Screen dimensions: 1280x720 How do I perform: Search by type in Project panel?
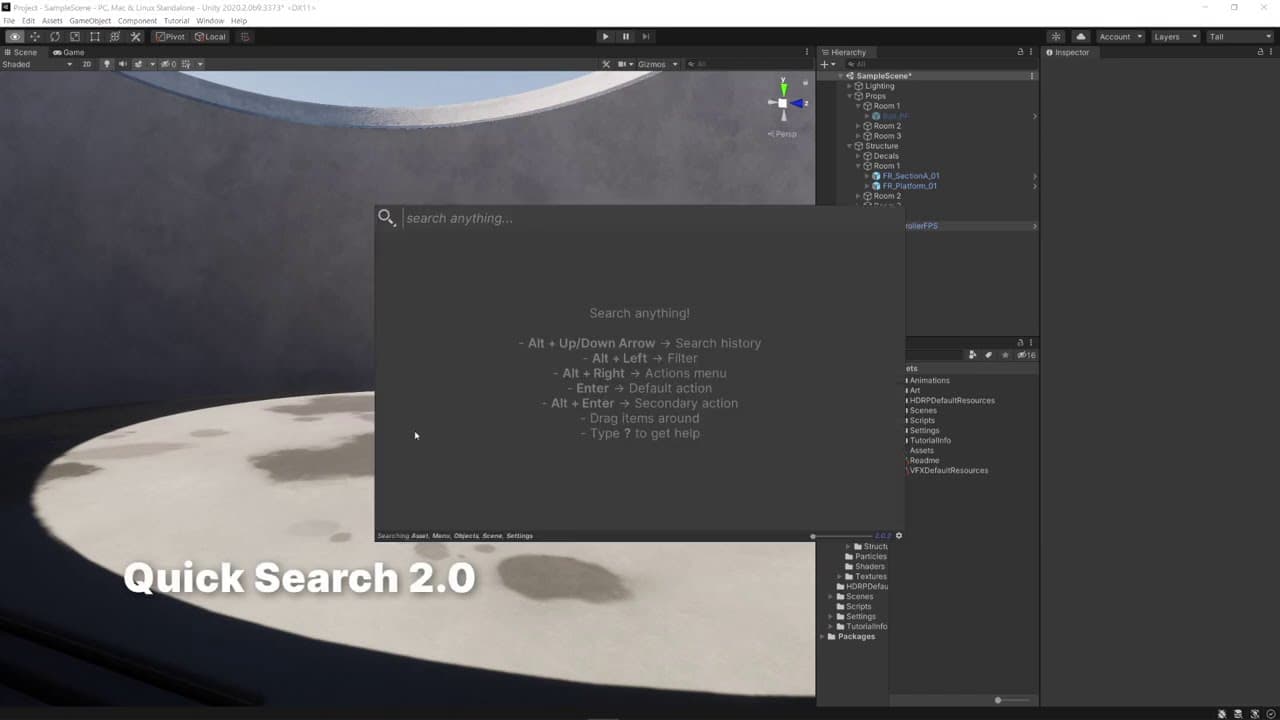coord(973,355)
